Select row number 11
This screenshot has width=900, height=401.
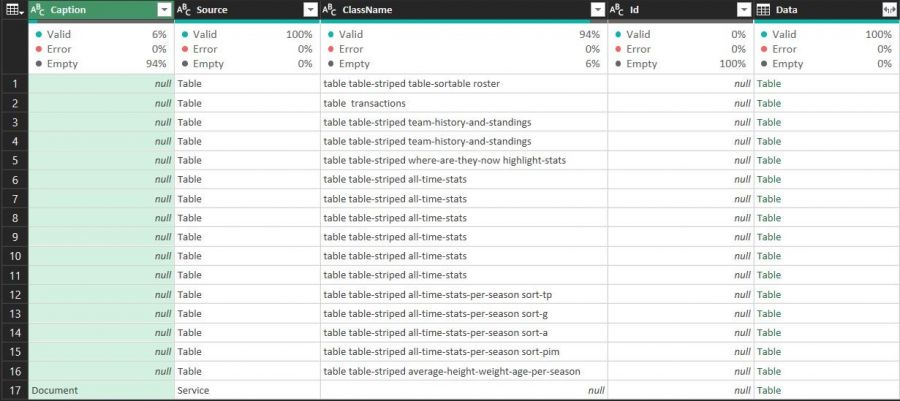(15, 275)
